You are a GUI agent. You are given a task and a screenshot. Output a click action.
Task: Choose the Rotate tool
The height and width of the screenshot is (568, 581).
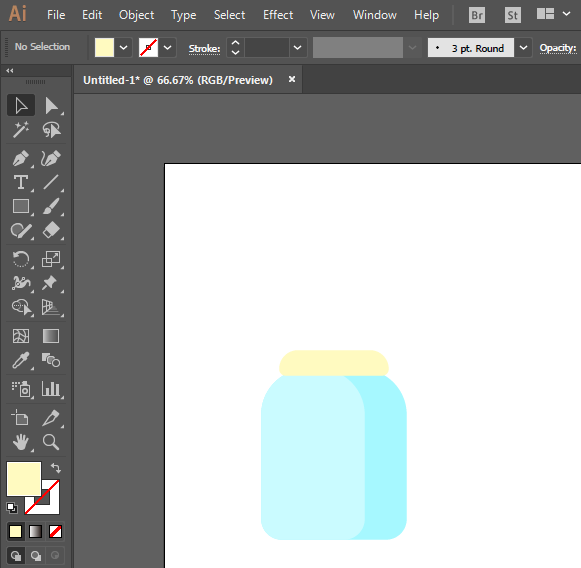pos(21,259)
